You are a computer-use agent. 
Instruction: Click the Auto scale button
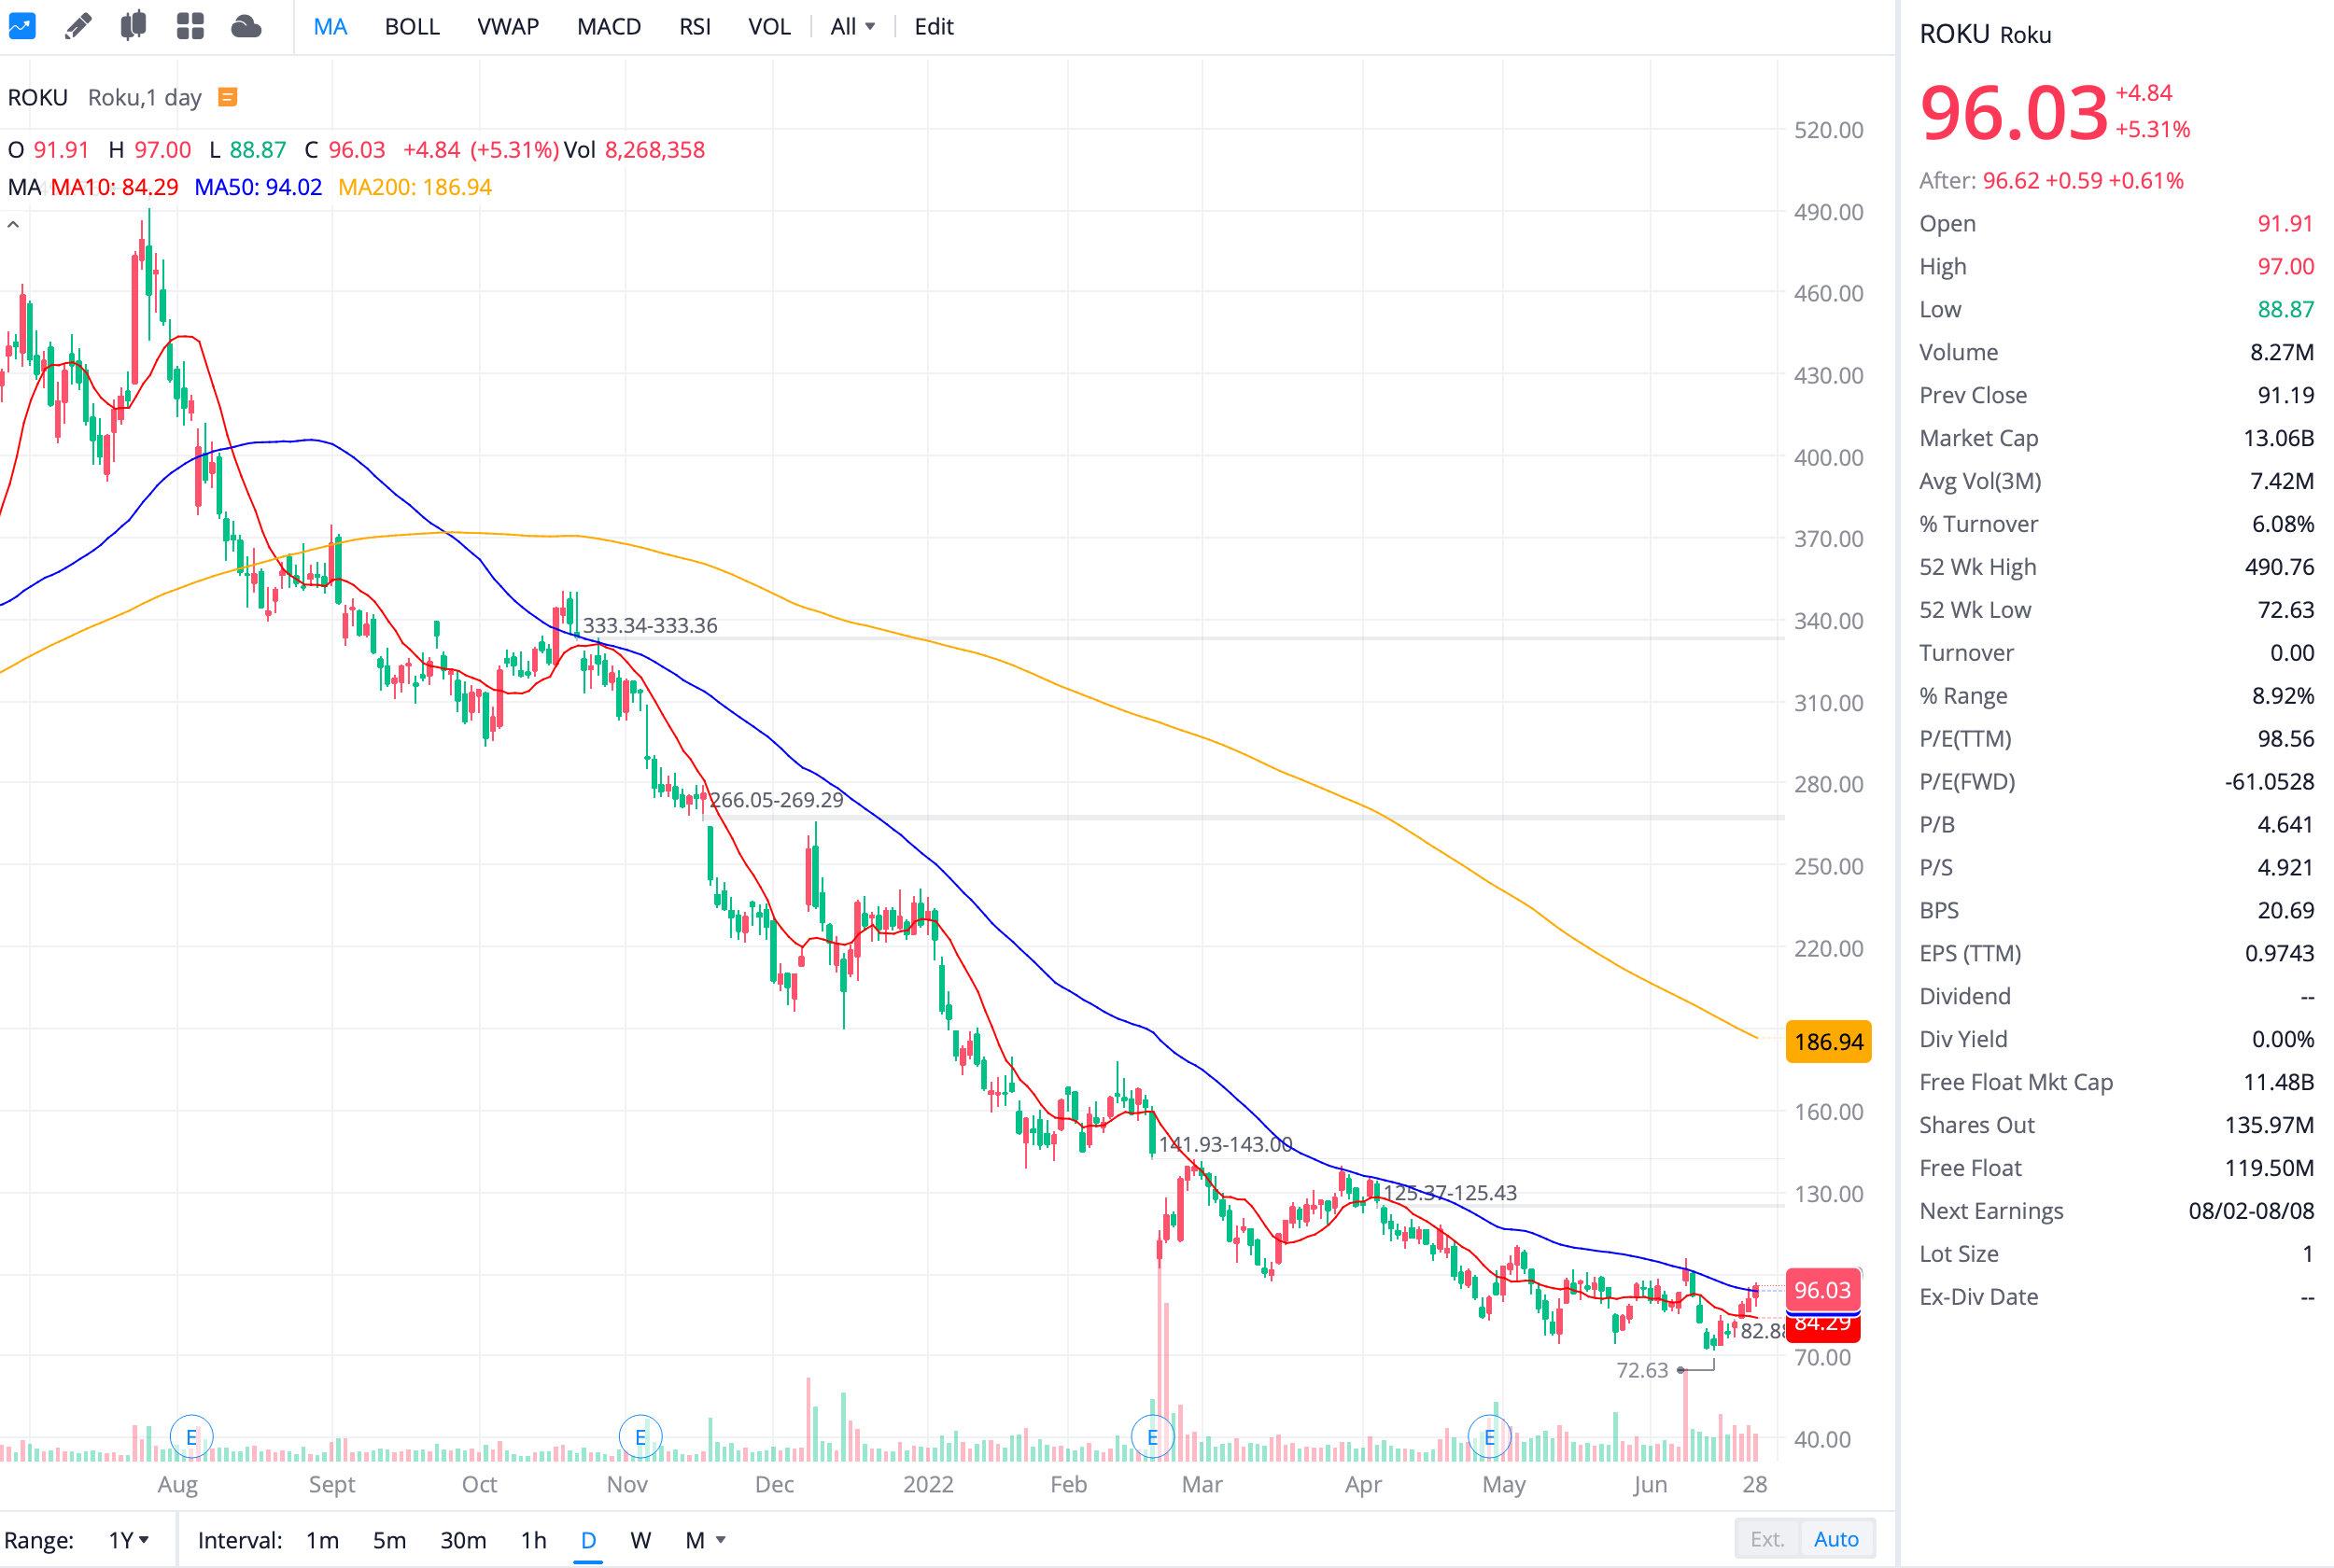pyautogui.click(x=1836, y=1539)
